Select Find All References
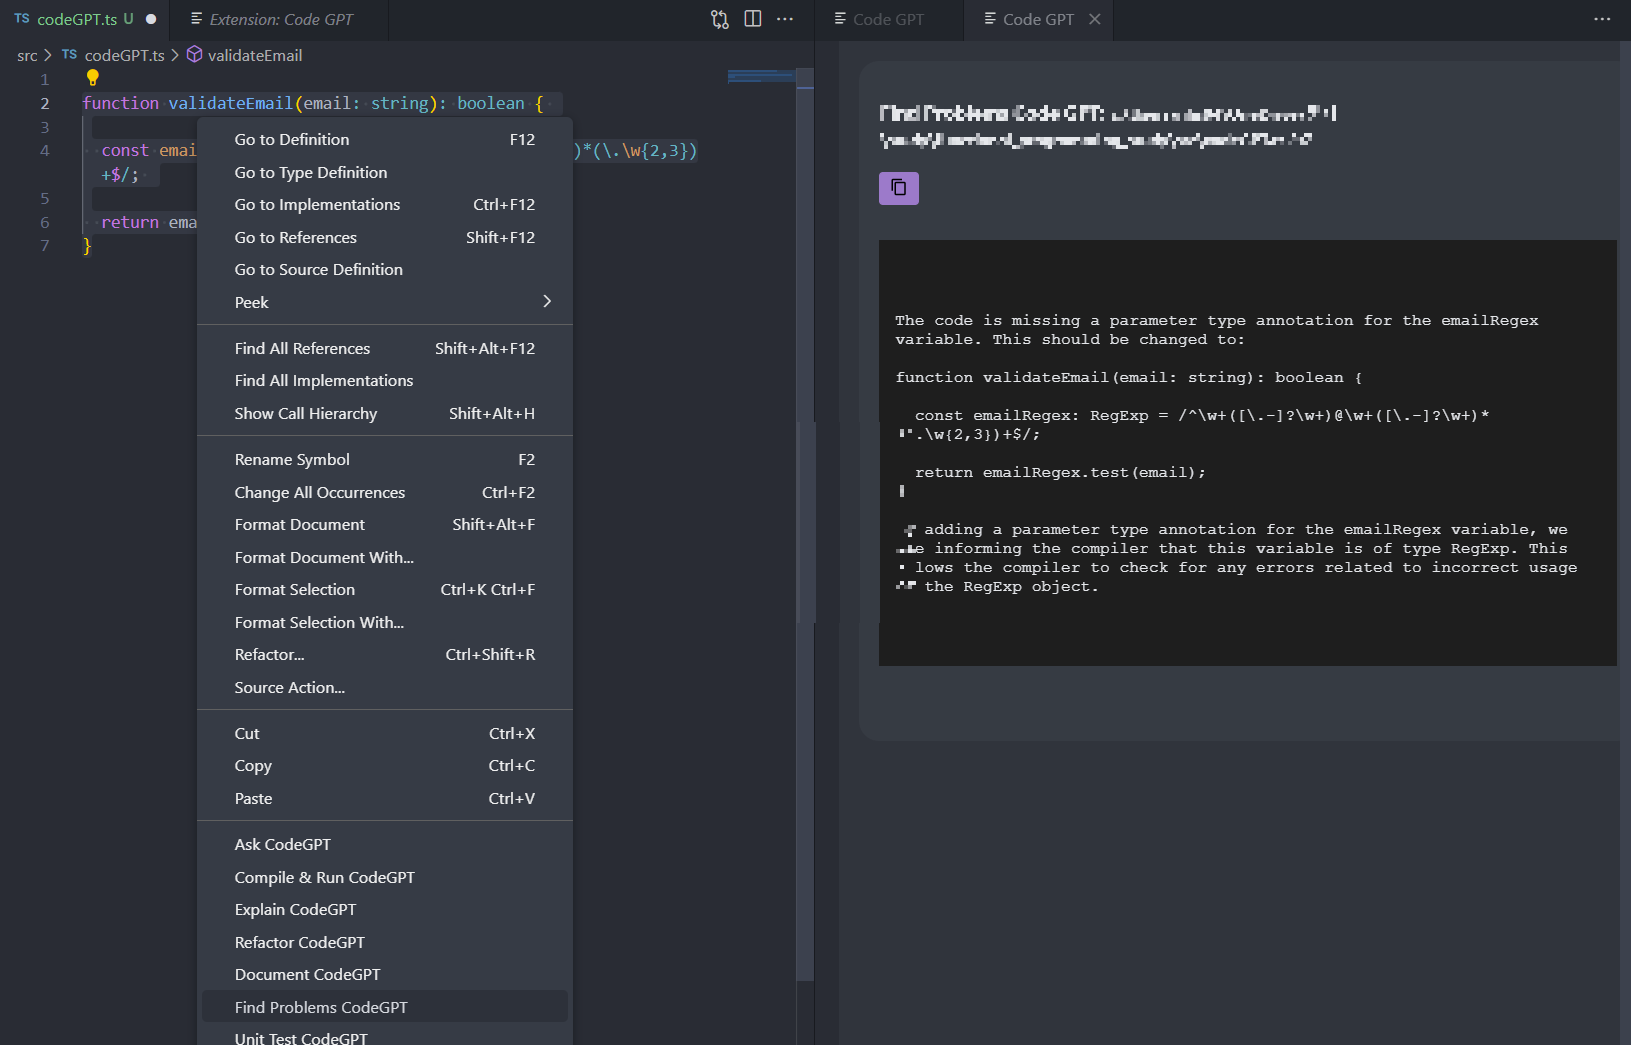Viewport: 1631px width, 1045px height. [x=385, y=349]
